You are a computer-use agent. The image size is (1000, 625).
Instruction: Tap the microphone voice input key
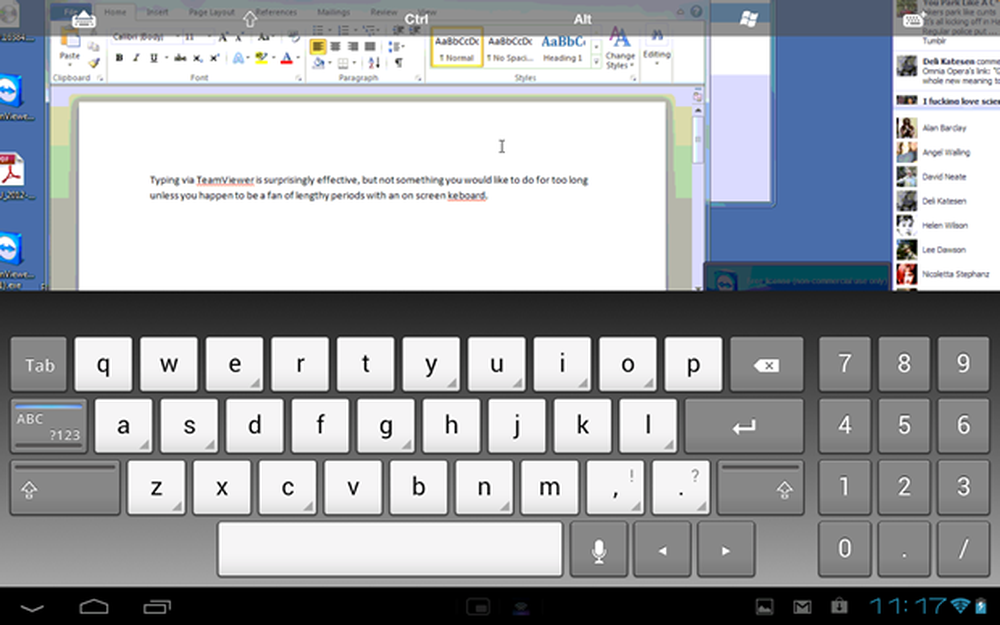click(598, 550)
